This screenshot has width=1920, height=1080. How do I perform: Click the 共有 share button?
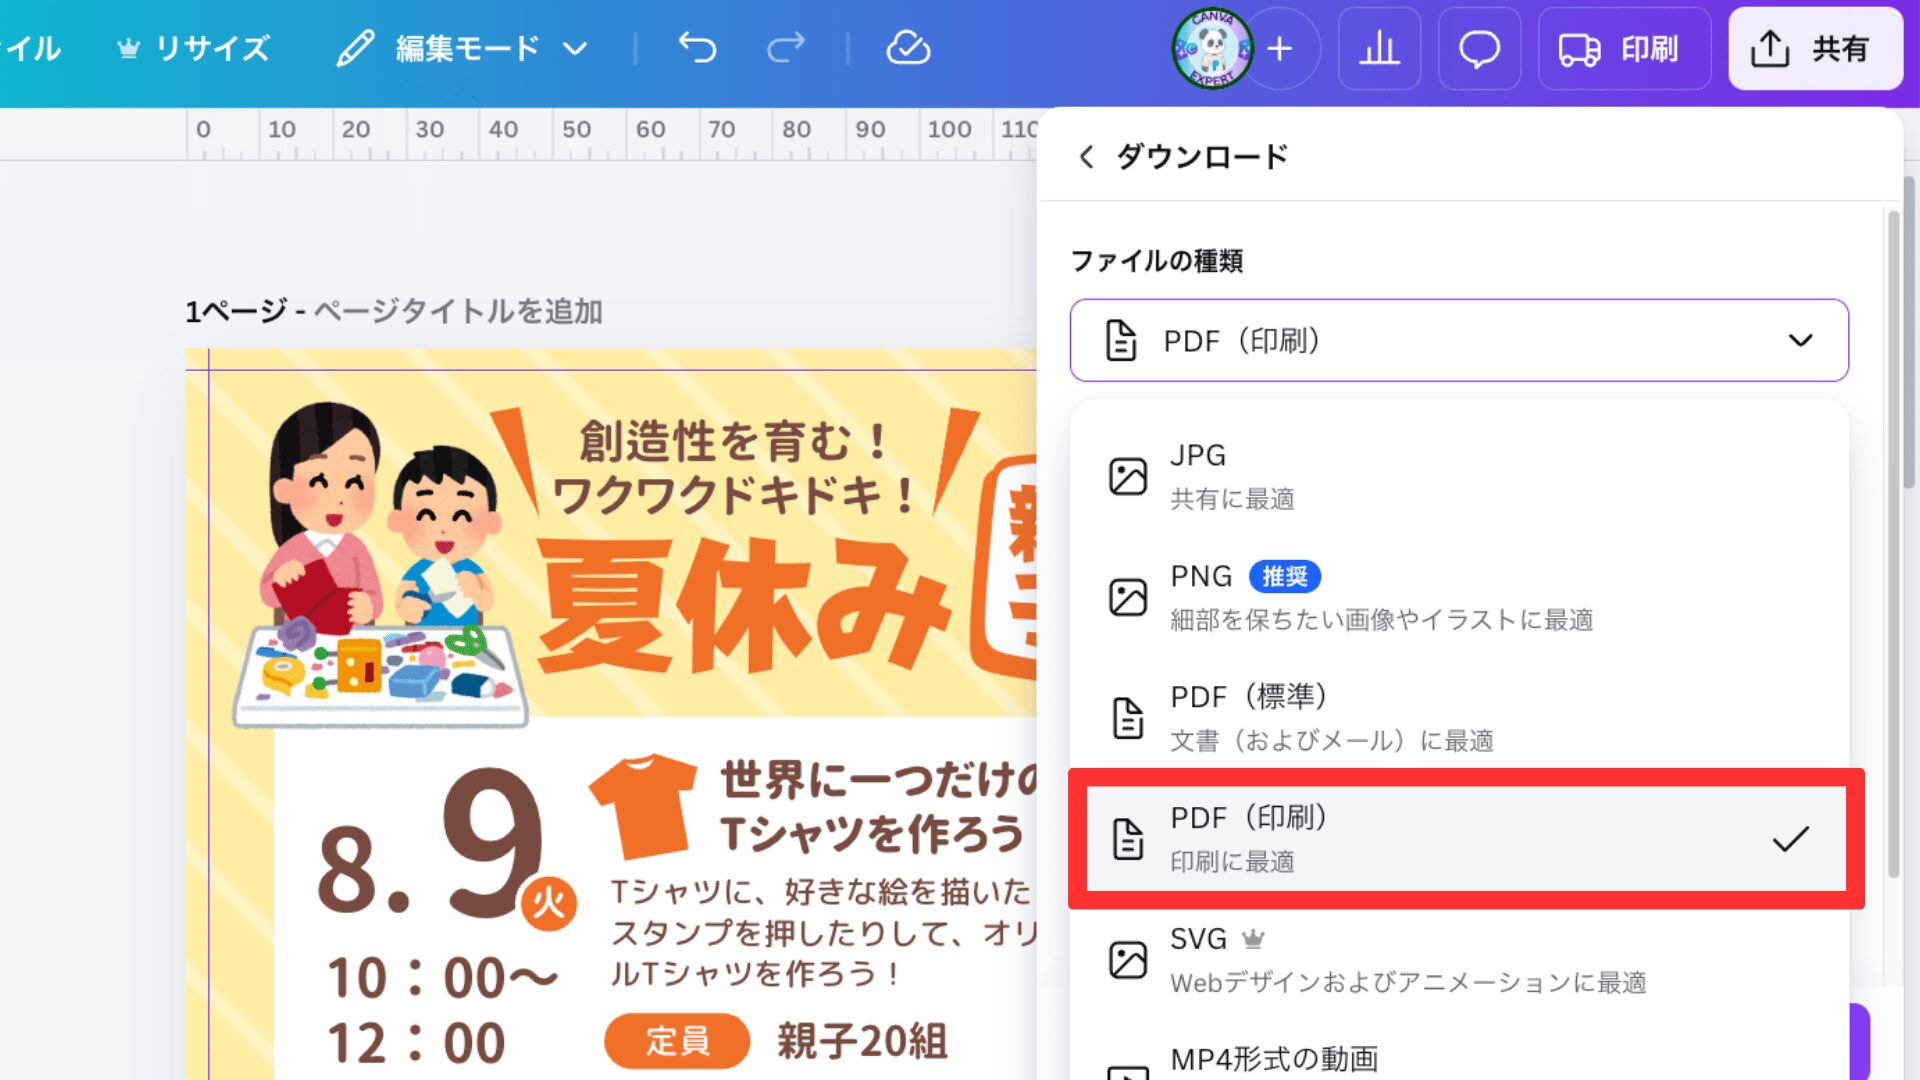coord(1813,48)
